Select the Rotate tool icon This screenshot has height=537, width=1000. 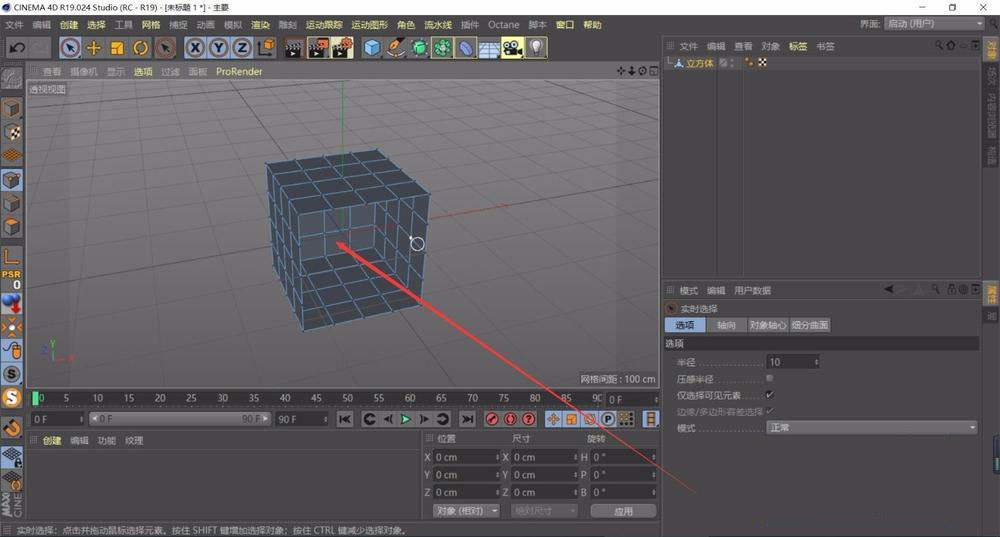[x=141, y=48]
